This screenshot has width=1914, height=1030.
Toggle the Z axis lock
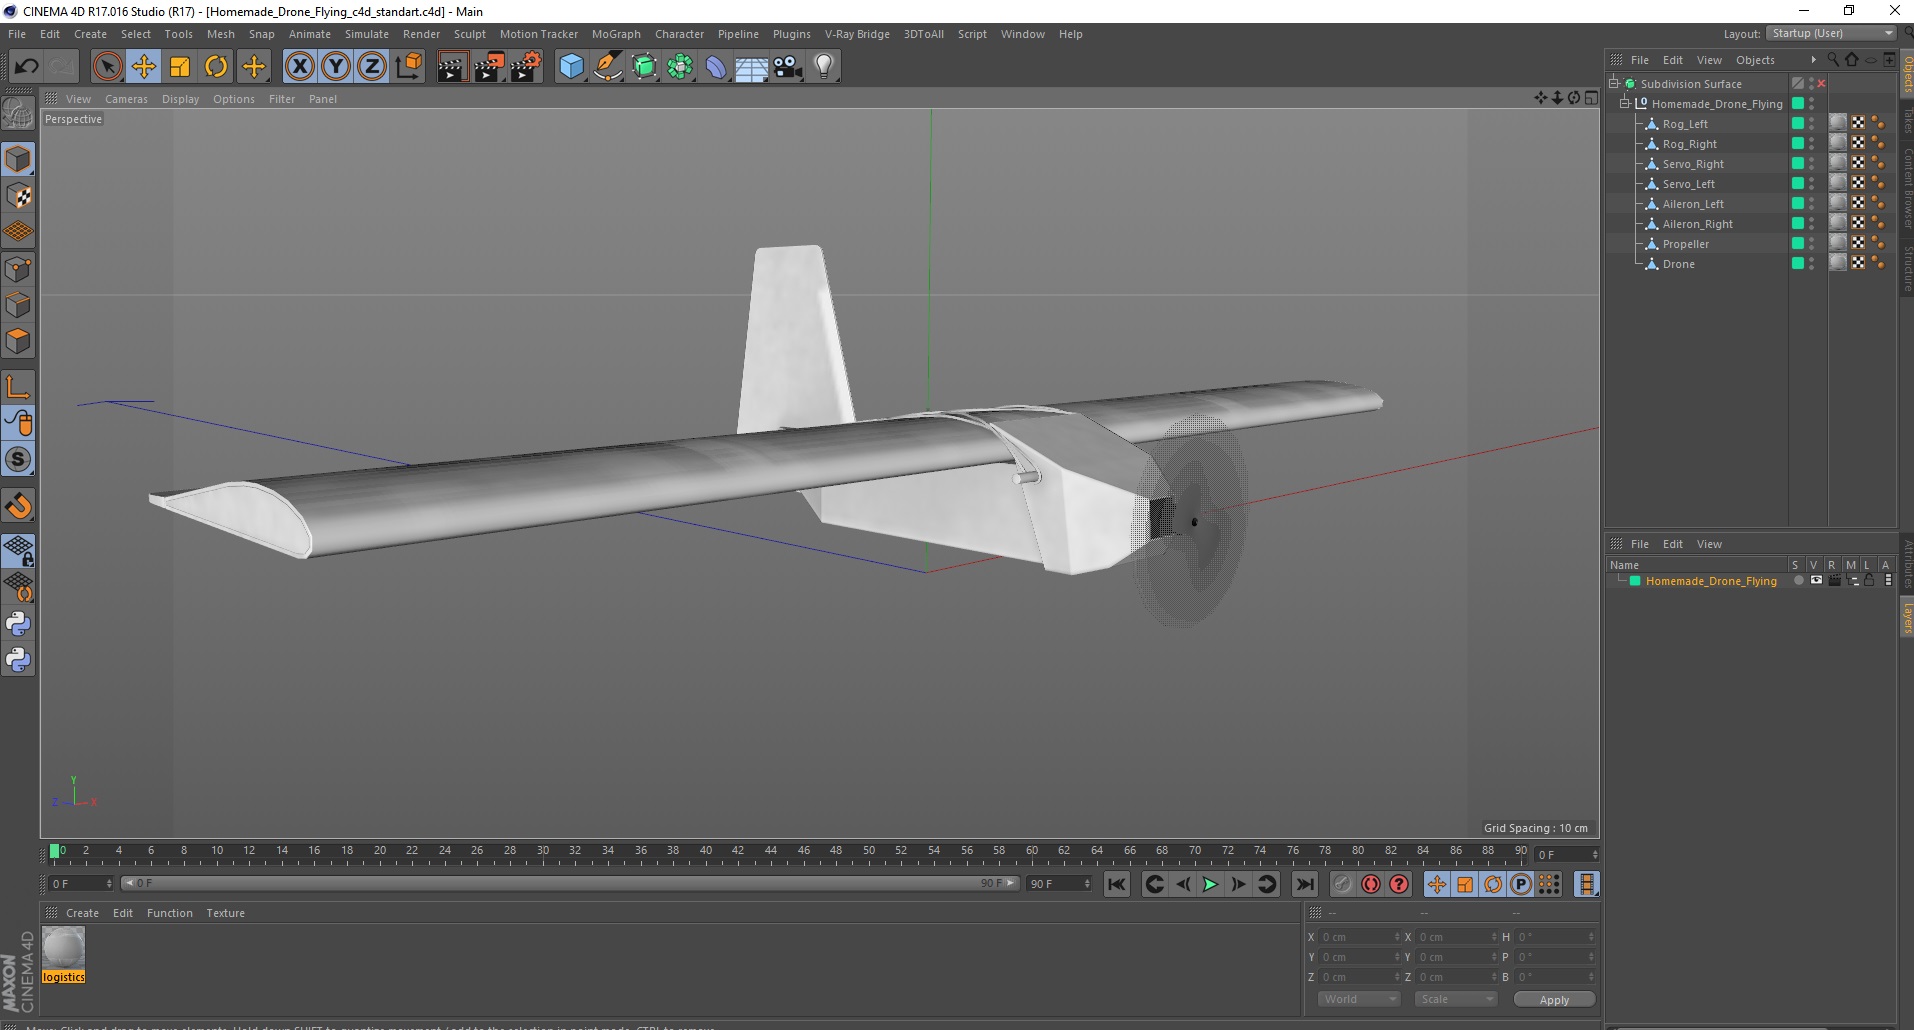point(372,67)
